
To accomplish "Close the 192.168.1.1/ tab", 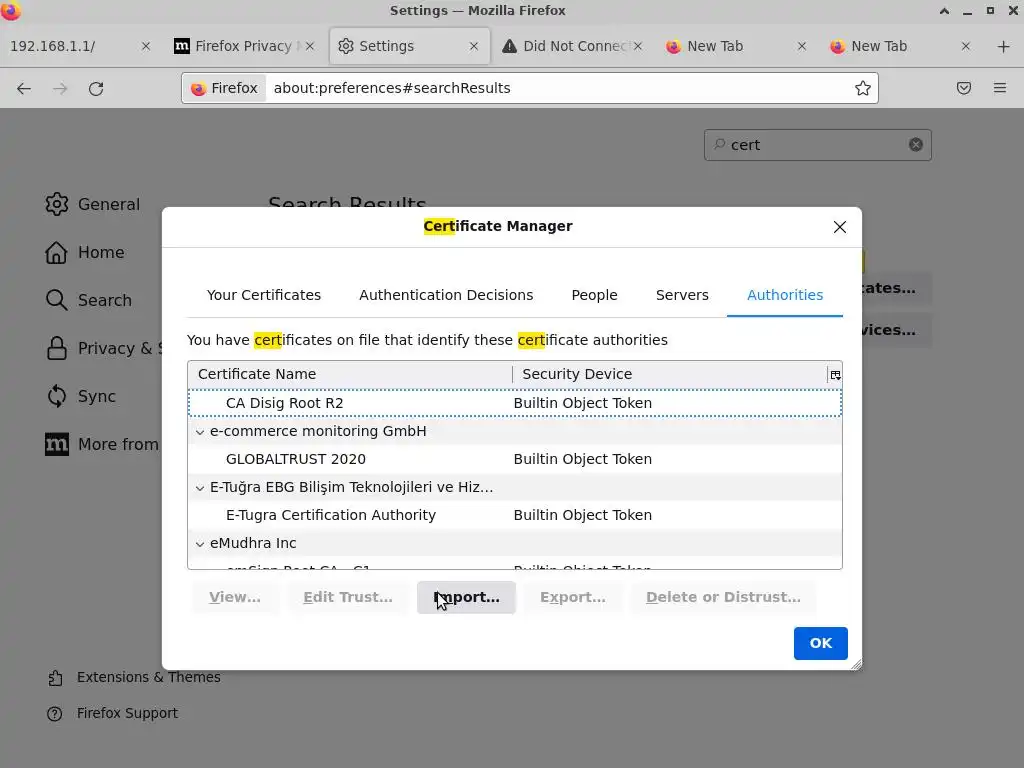I will point(146,46).
